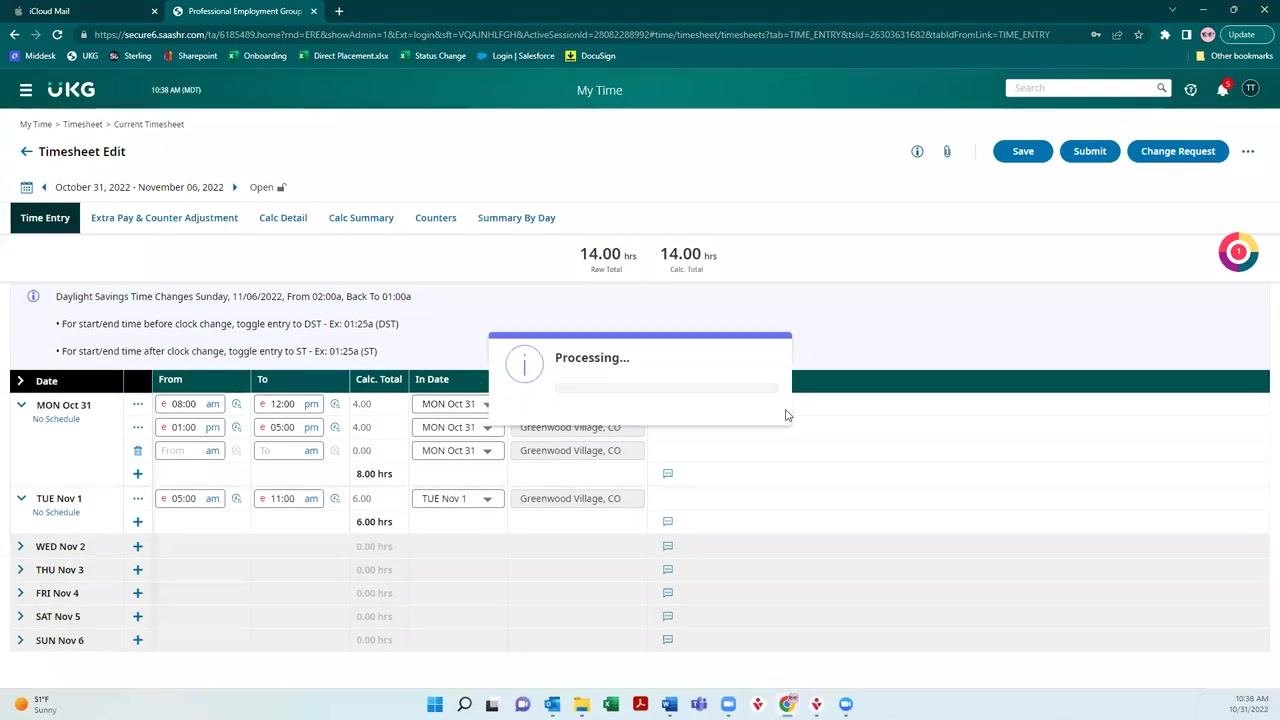This screenshot has height=720, width=1280.
Task: Open the UKG hamburger navigation menu
Action: click(26, 90)
